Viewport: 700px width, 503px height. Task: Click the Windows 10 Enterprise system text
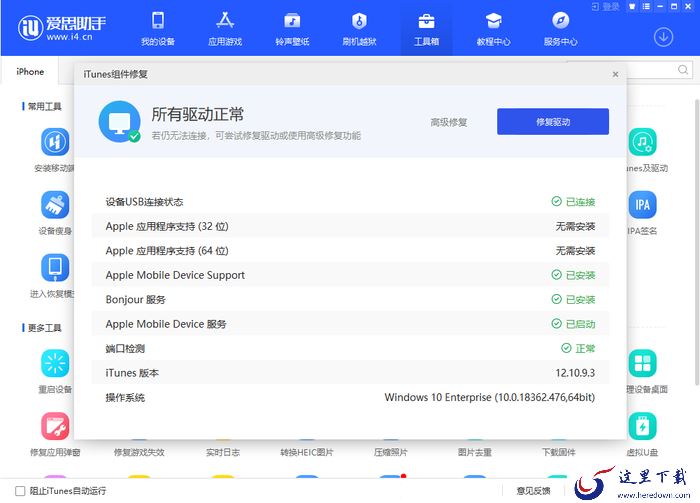point(490,397)
